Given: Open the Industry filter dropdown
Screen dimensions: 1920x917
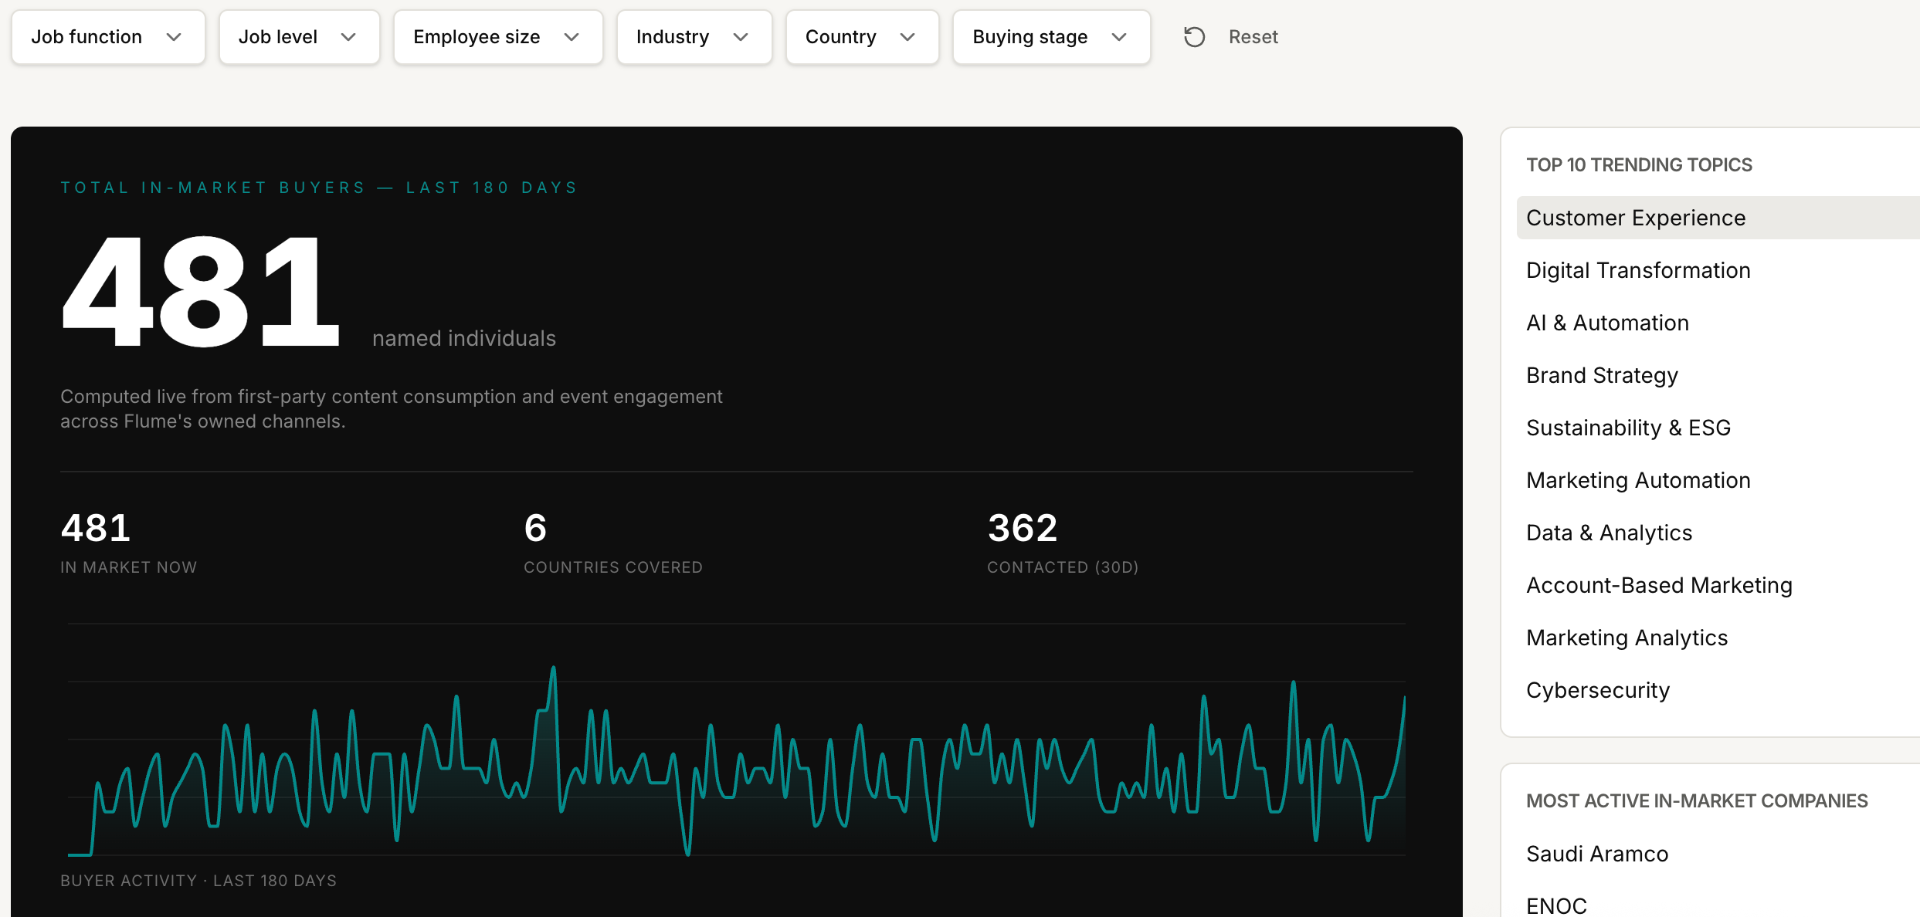Looking at the screenshot, I should 694,37.
